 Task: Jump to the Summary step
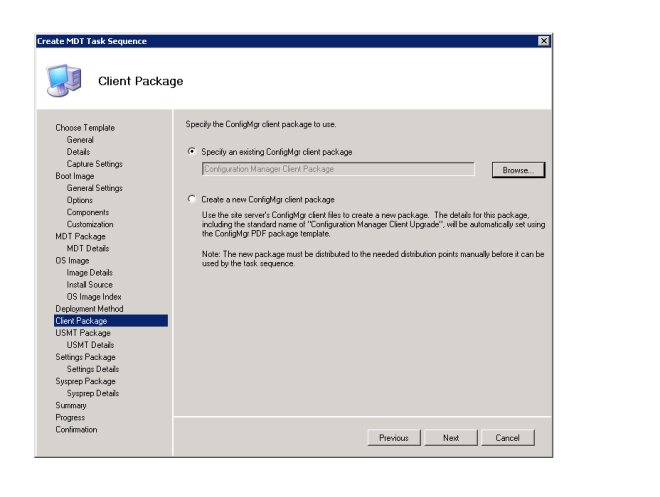[71, 405]
